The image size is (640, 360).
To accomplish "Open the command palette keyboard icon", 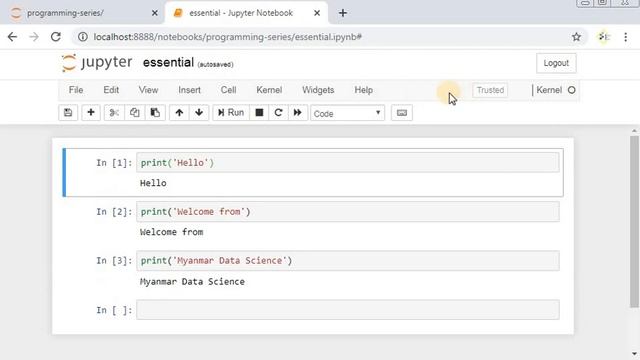I will pyautogui.click(x=402, y=113).
